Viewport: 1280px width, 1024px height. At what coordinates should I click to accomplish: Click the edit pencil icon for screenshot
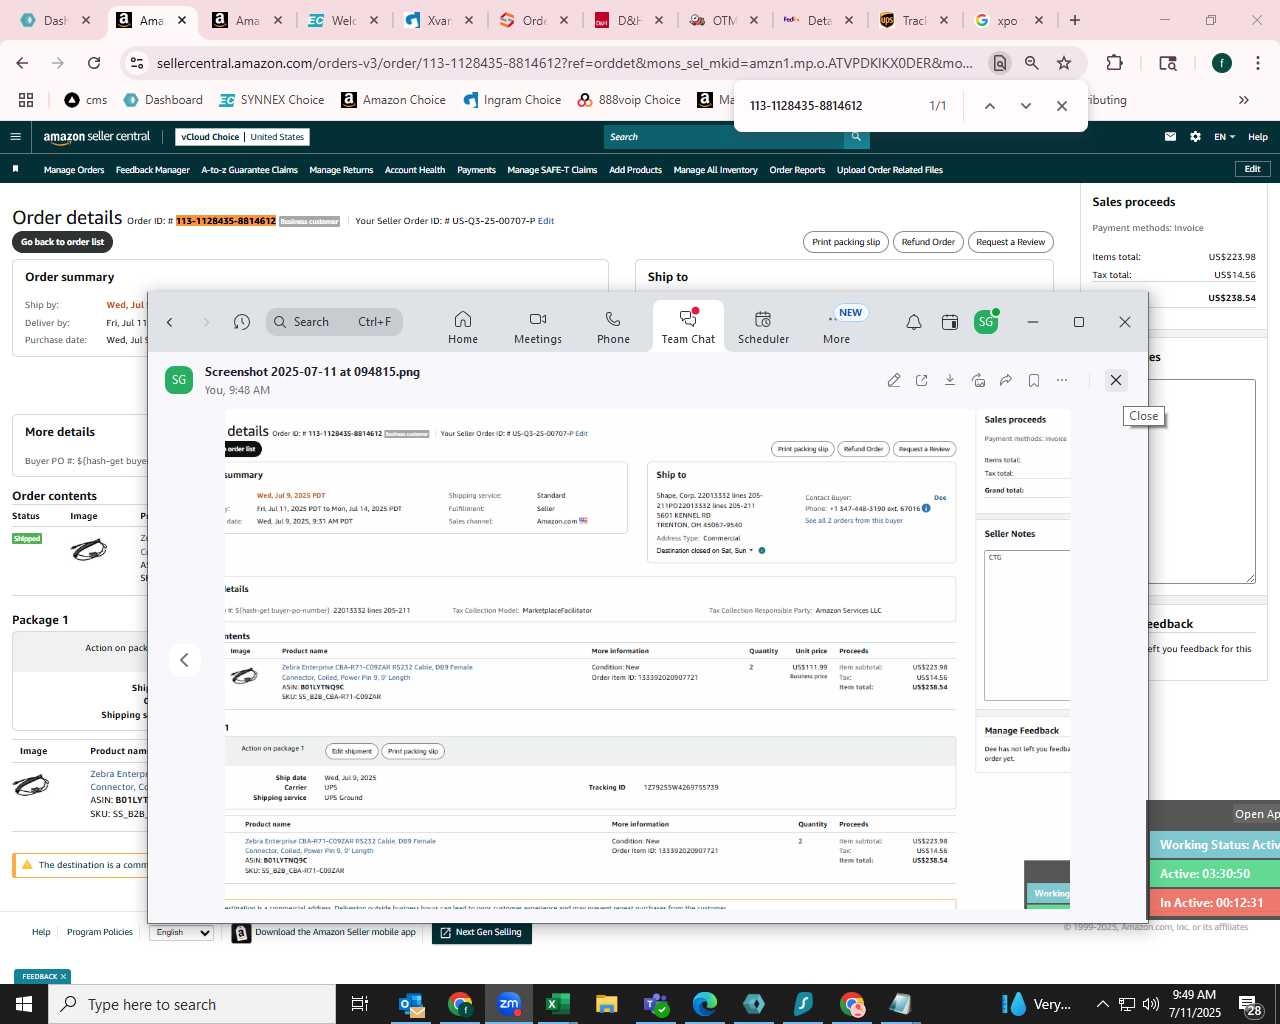(x=894, y=380)
